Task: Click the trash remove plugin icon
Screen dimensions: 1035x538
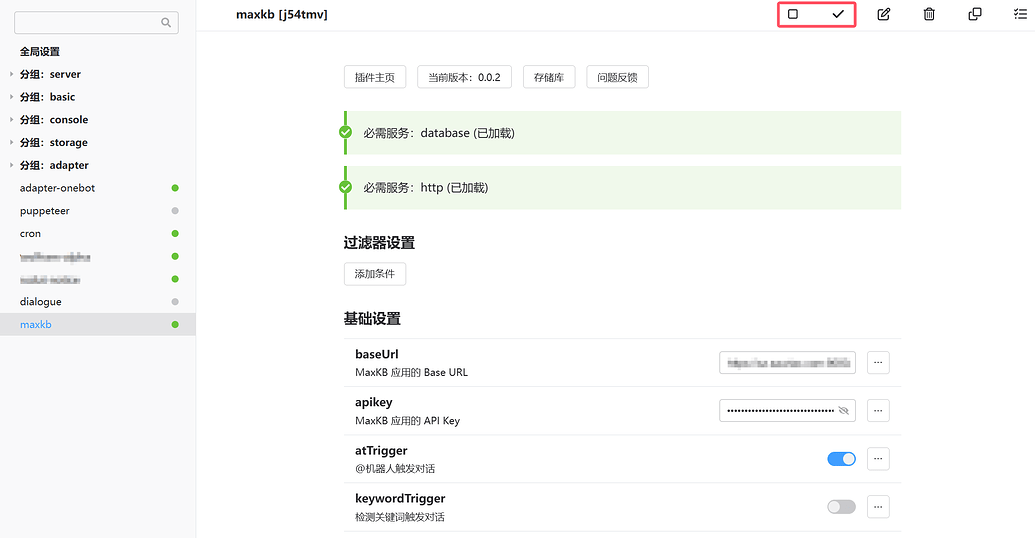Action: coord(929,14)
